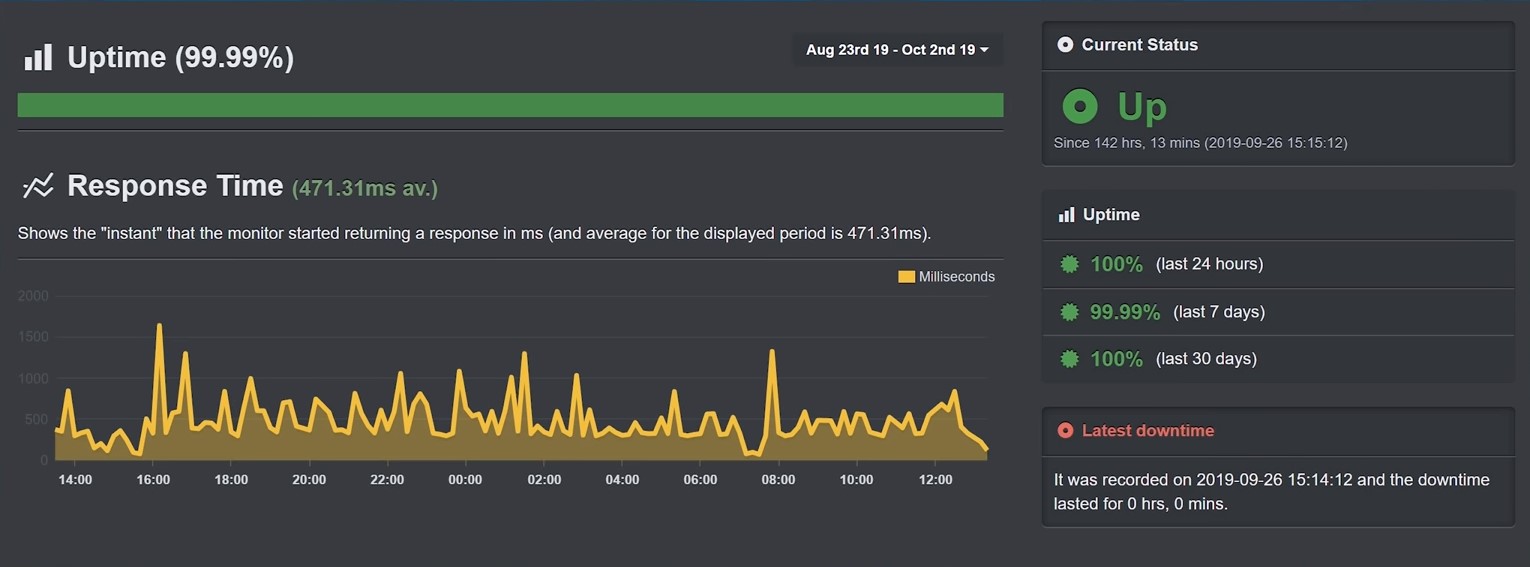The width and height of the screenshot is (1530, 567).
Task: Open the Aug 23rd 19 - Oct 2nd 19 date range dropdown
Action: (x=897, y=50)
